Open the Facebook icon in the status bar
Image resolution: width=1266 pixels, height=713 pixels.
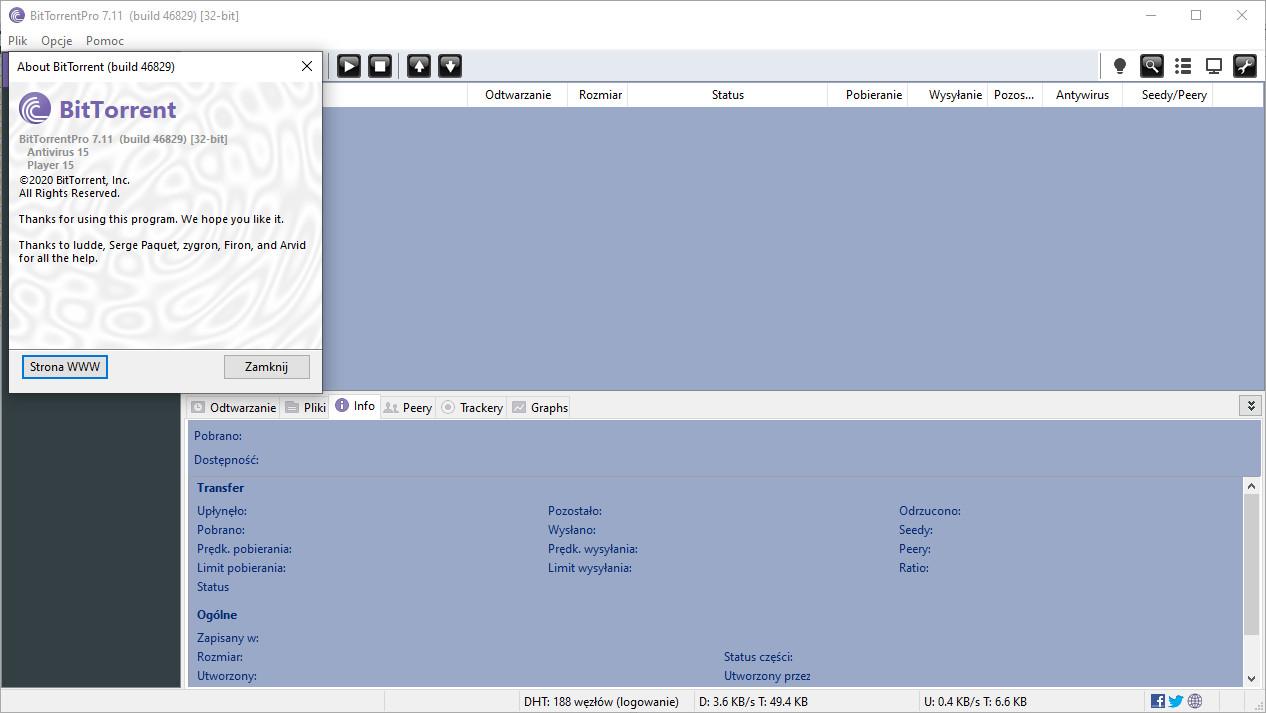(1158, 702)
